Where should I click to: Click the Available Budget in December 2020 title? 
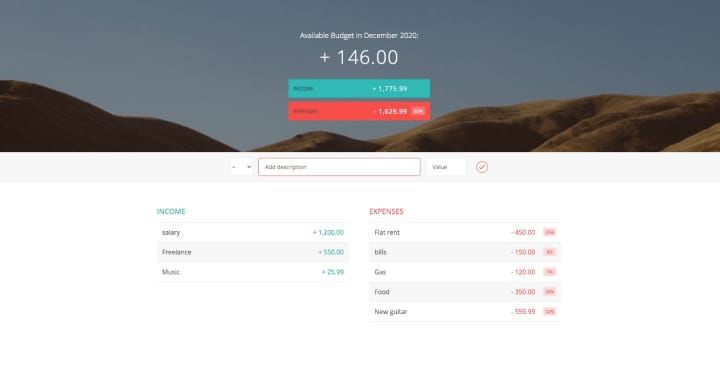(x=359, y=35)
